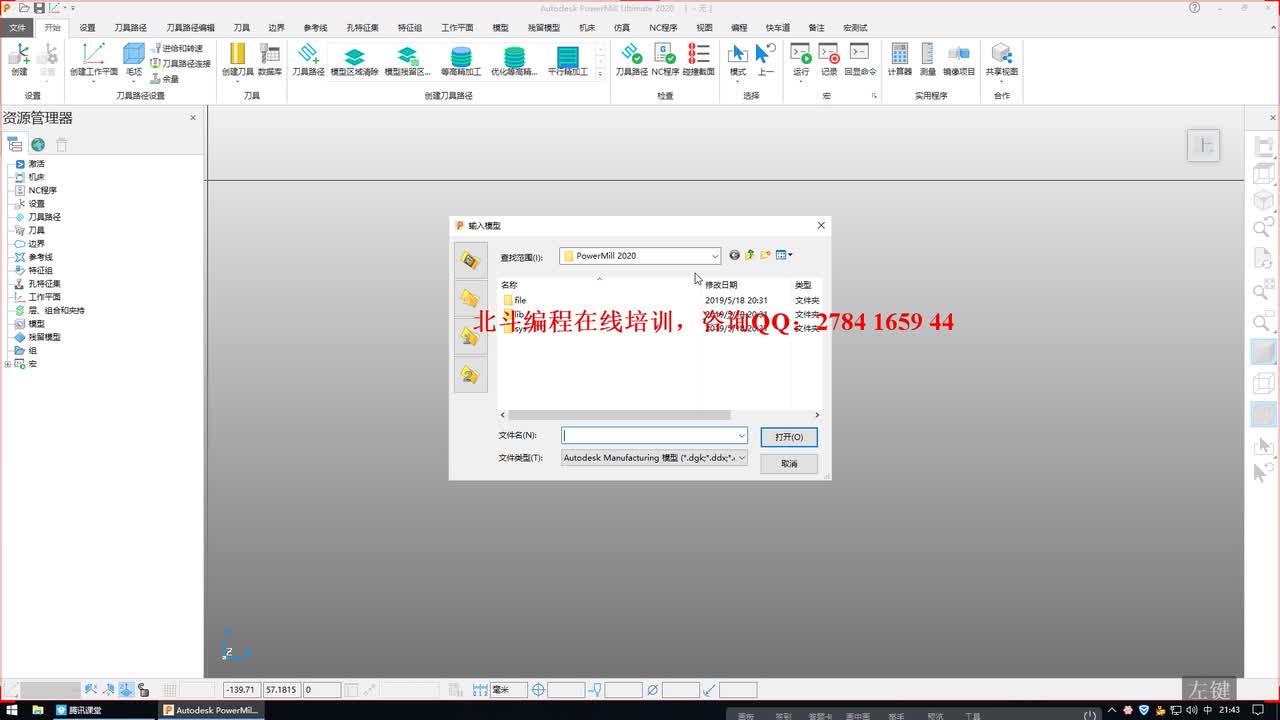The width and height of the screenshot is (1280, 720).
Task: Switch to the 工作平面 ribbon tab
Action: pos(457,28)
